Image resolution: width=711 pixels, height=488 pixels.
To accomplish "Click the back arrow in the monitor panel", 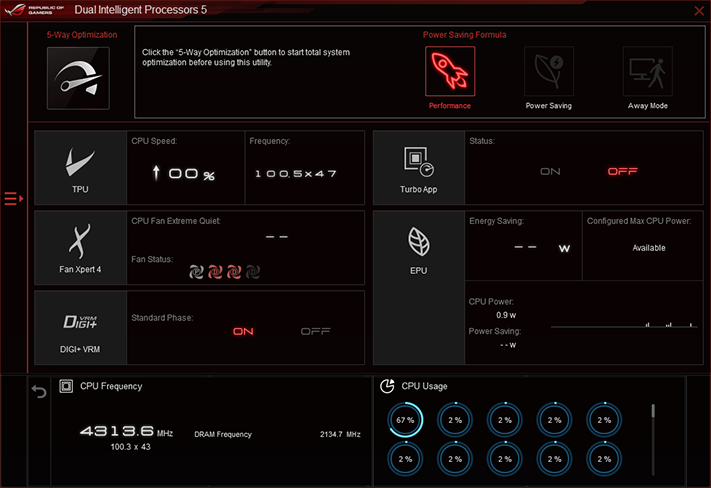I will (x=39, y=391).
